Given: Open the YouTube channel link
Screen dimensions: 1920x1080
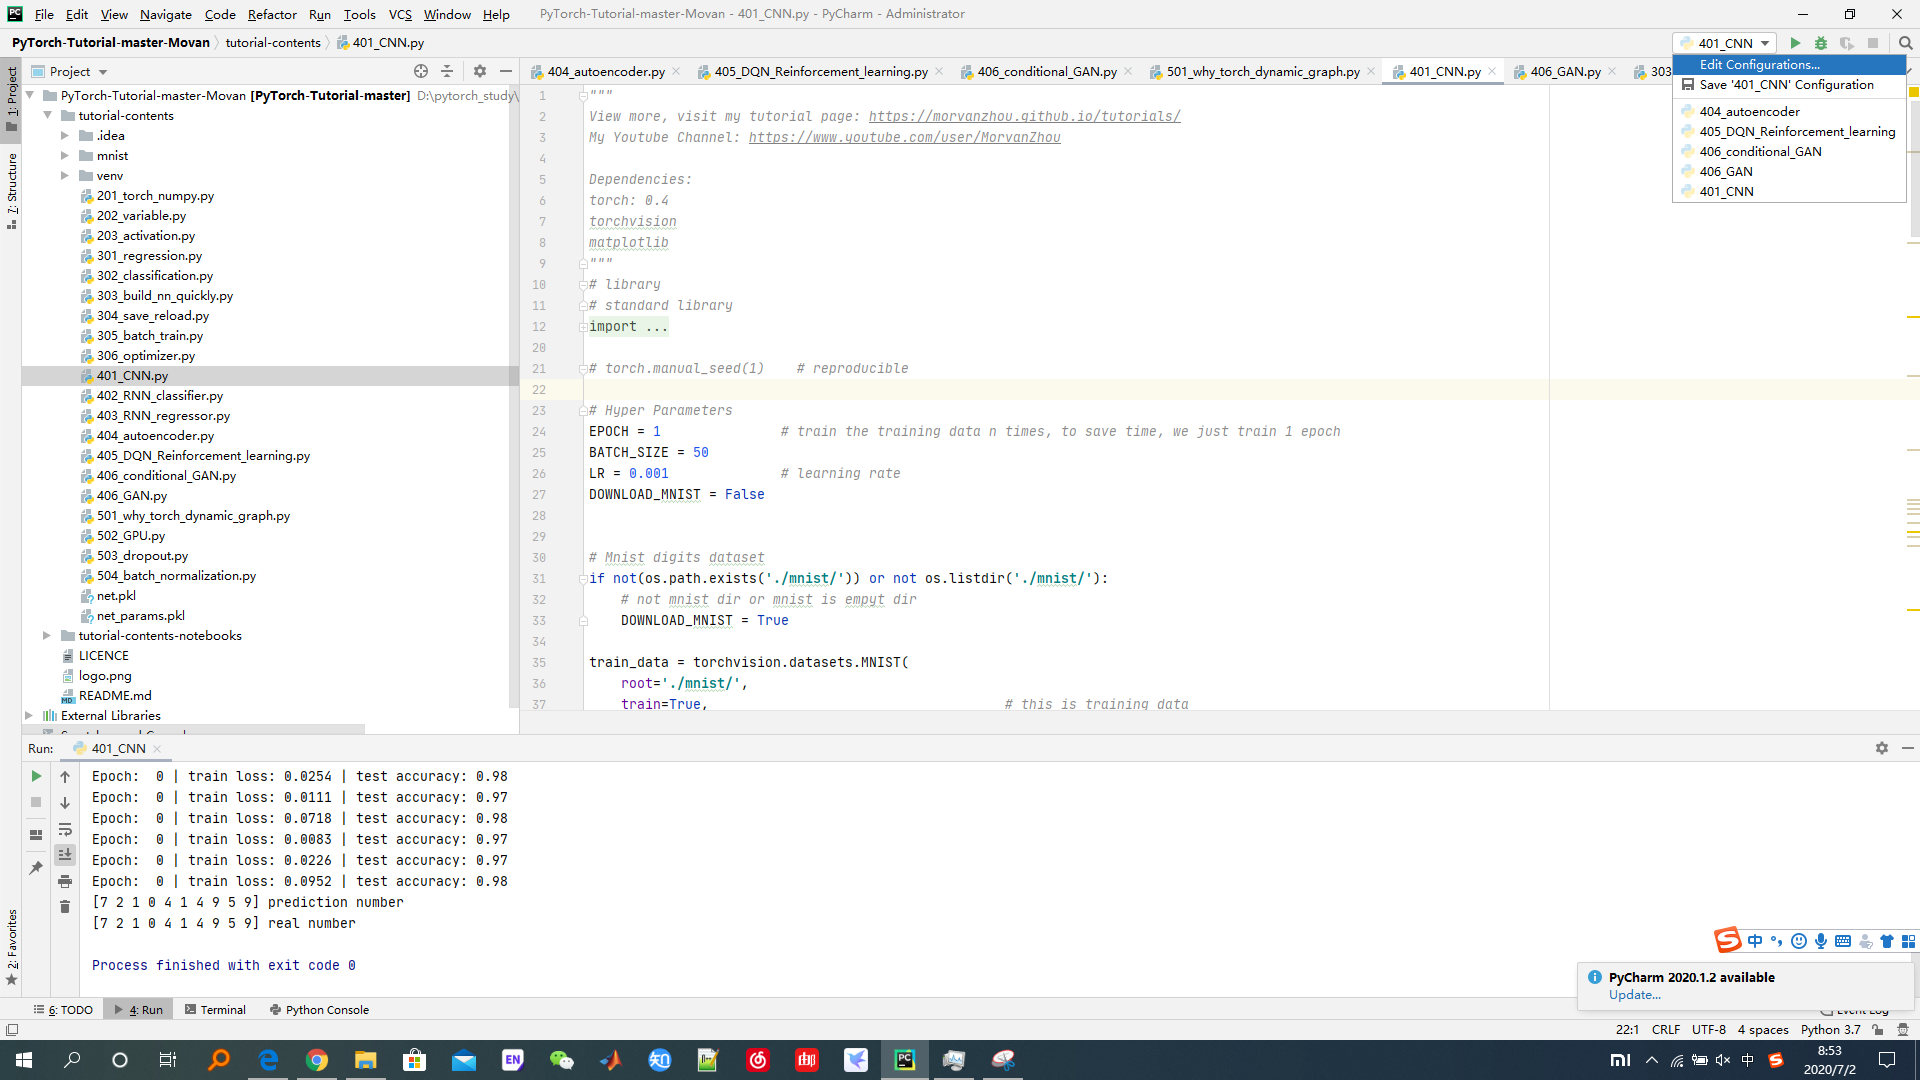Looking at the screenshot, I should (904, 137).
